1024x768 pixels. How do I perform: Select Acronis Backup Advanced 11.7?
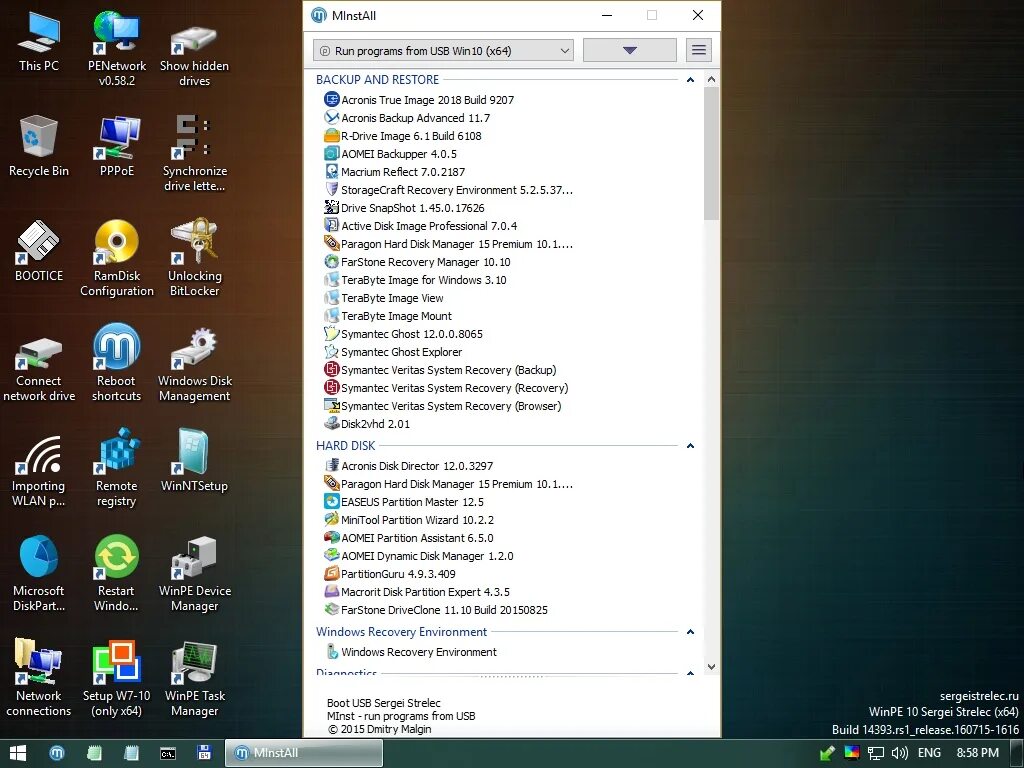tap(407, 118)
